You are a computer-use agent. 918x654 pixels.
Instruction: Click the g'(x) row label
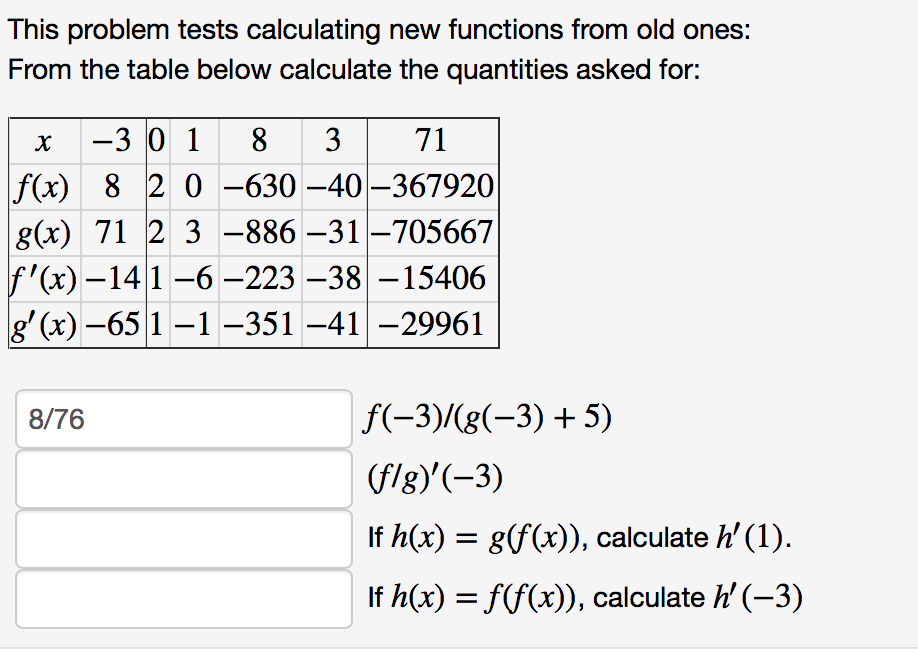(x=43, y=324)
